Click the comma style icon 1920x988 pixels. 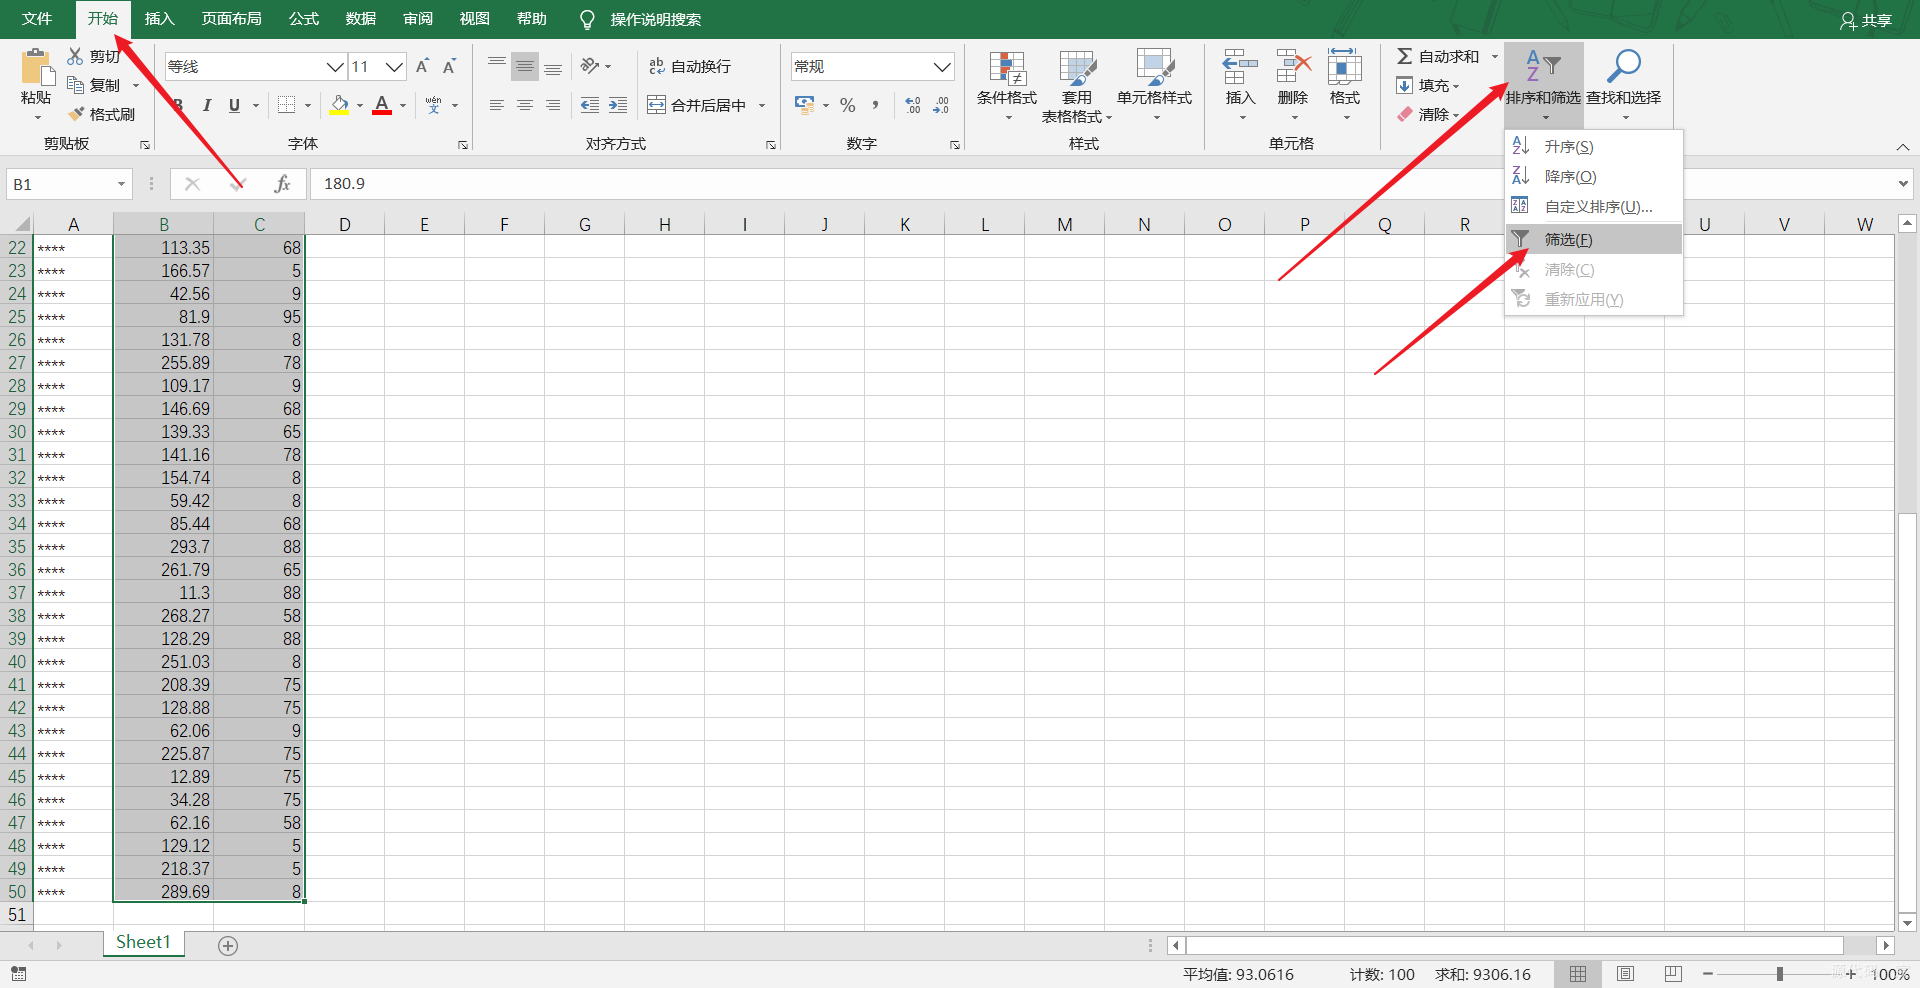(x=875, y=105)
